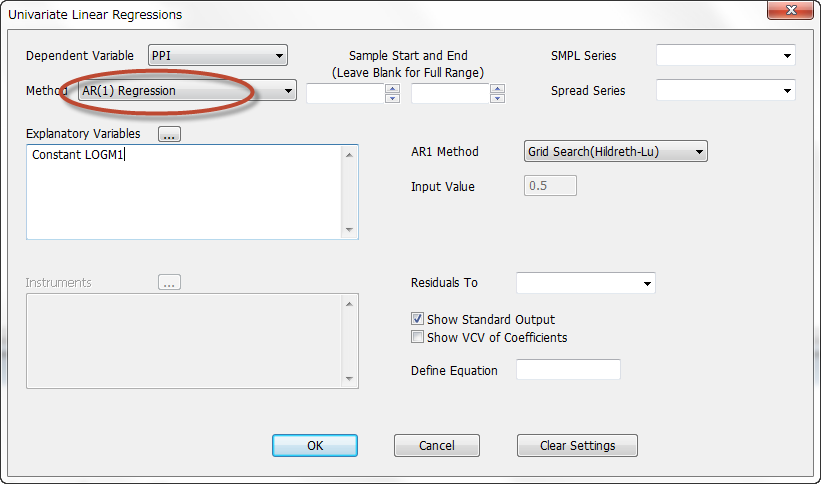Click the Clear Settings button
Viewport: 821px width, 484px height.
click(x=578, y=445)
